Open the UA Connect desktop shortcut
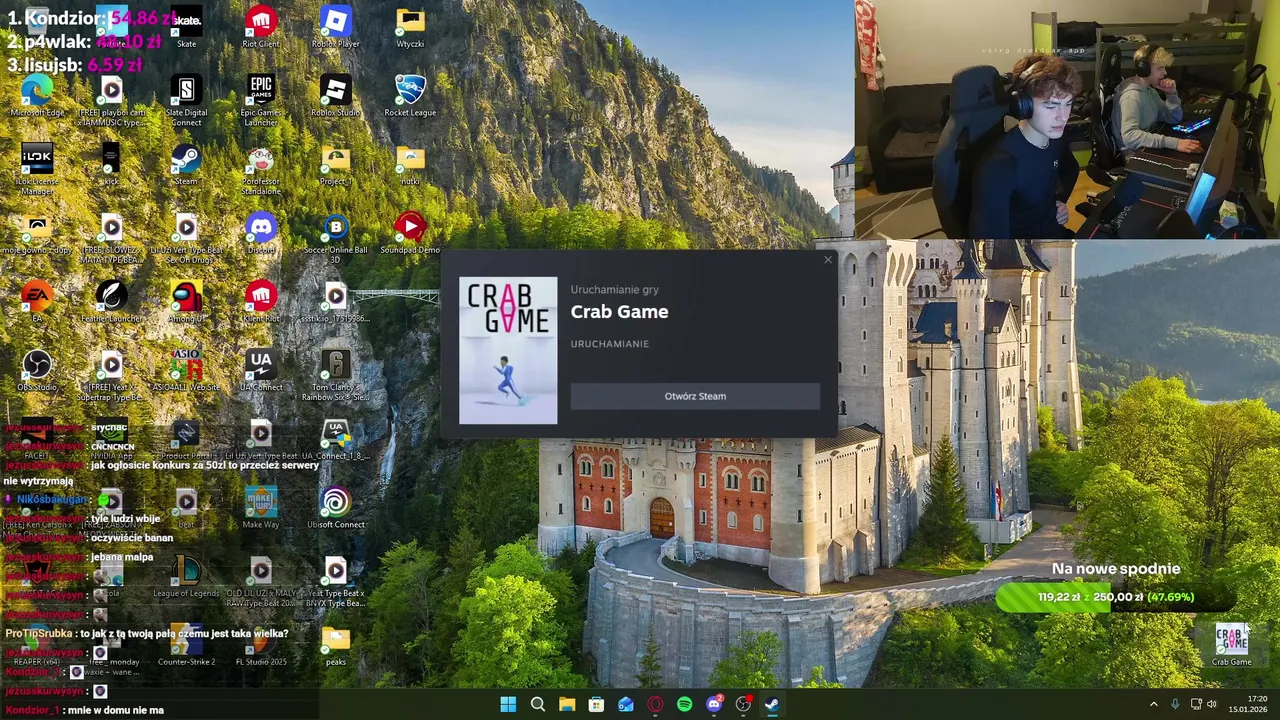 point(261,372)
